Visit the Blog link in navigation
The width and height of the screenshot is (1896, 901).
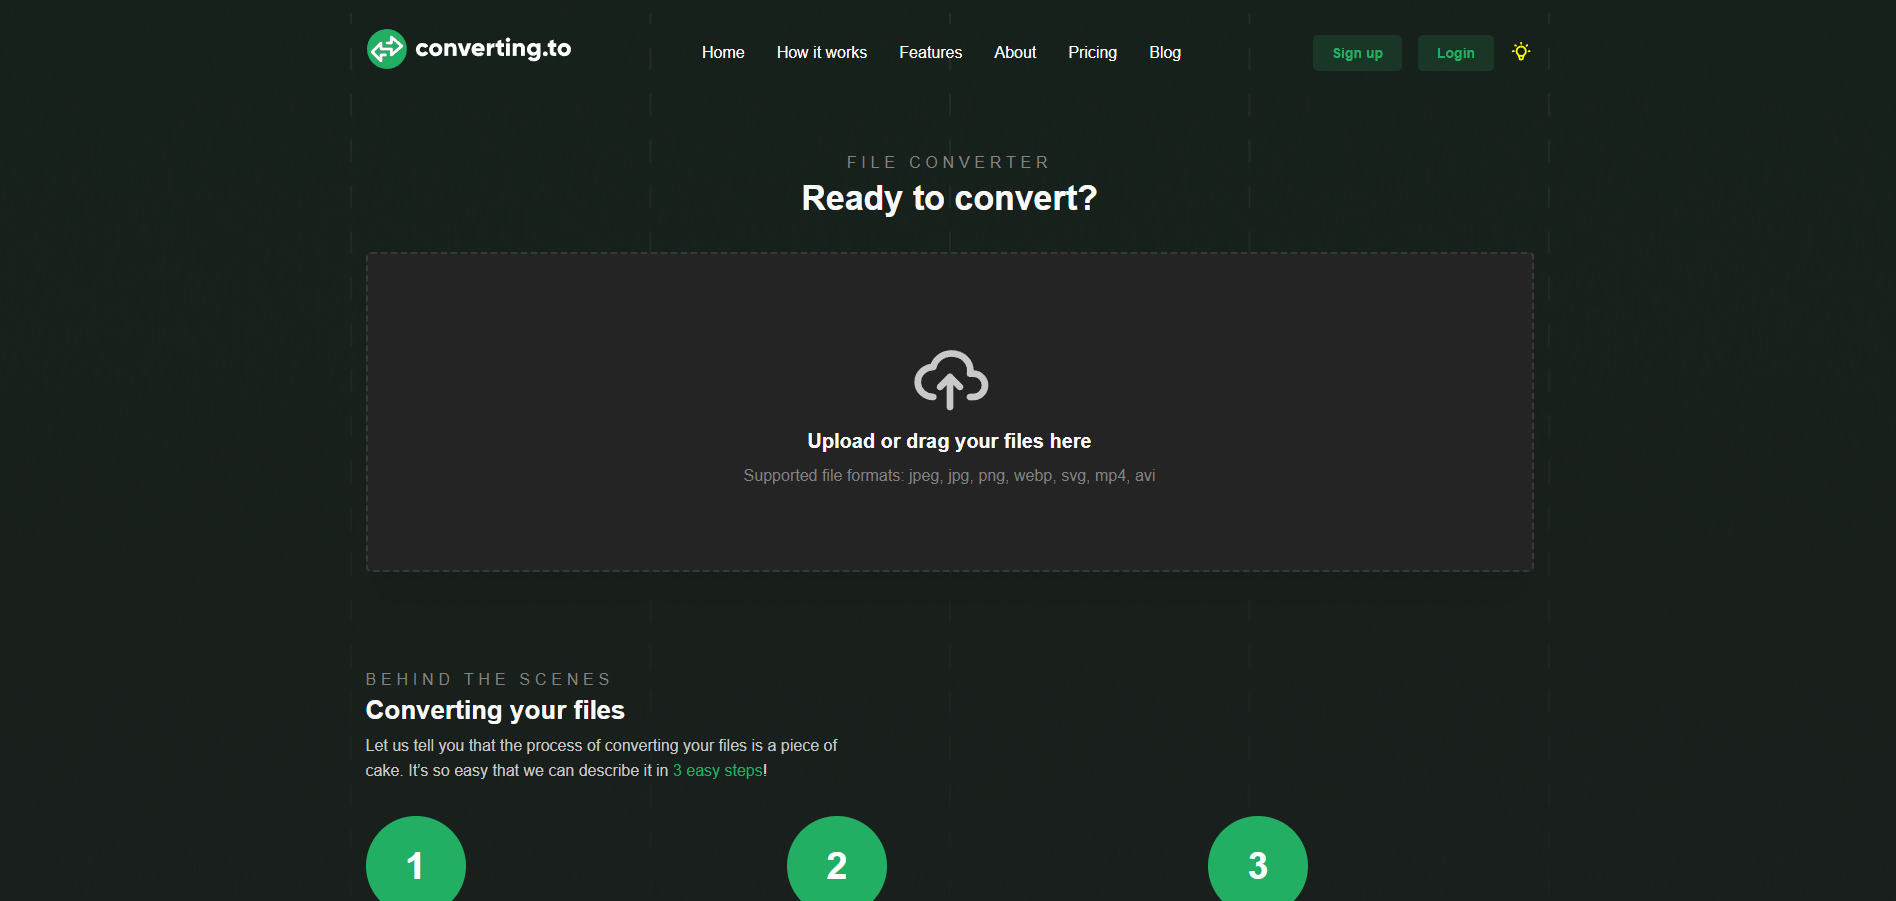[x=1164, y=53]
